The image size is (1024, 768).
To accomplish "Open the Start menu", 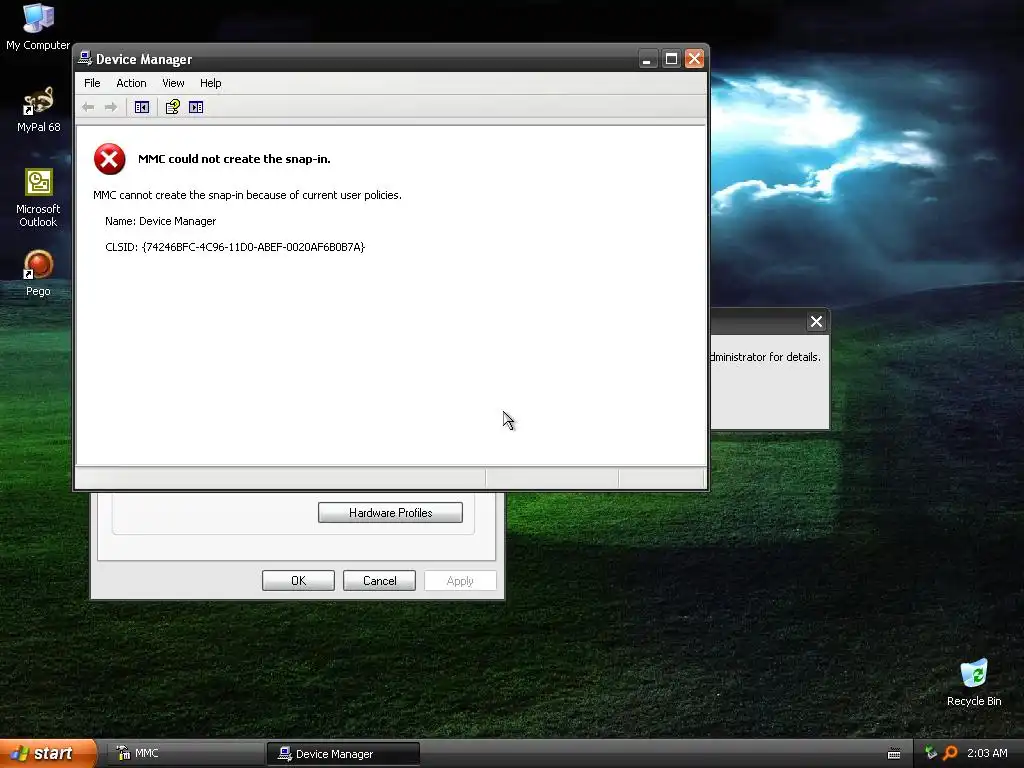I will [48, 754].
